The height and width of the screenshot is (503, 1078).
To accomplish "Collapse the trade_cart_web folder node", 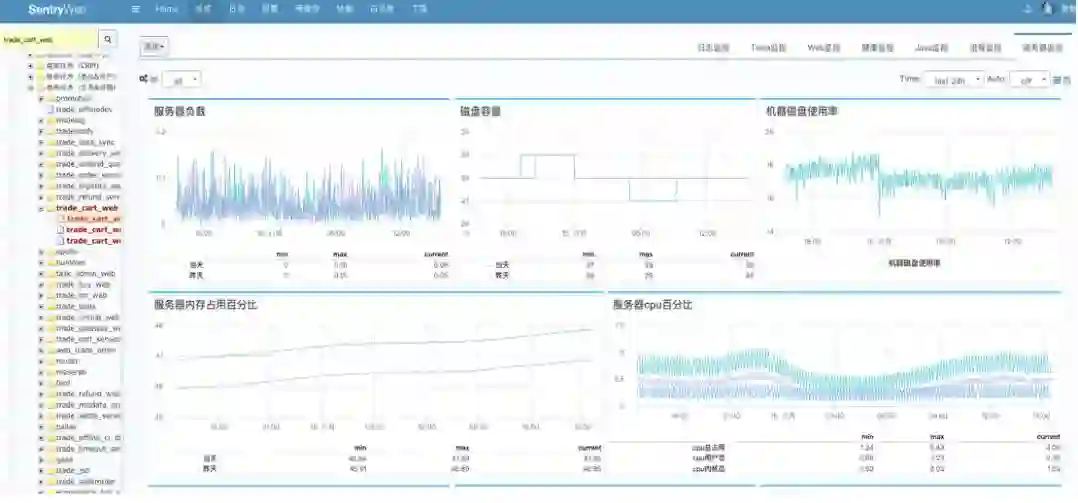I will (41, 208).
